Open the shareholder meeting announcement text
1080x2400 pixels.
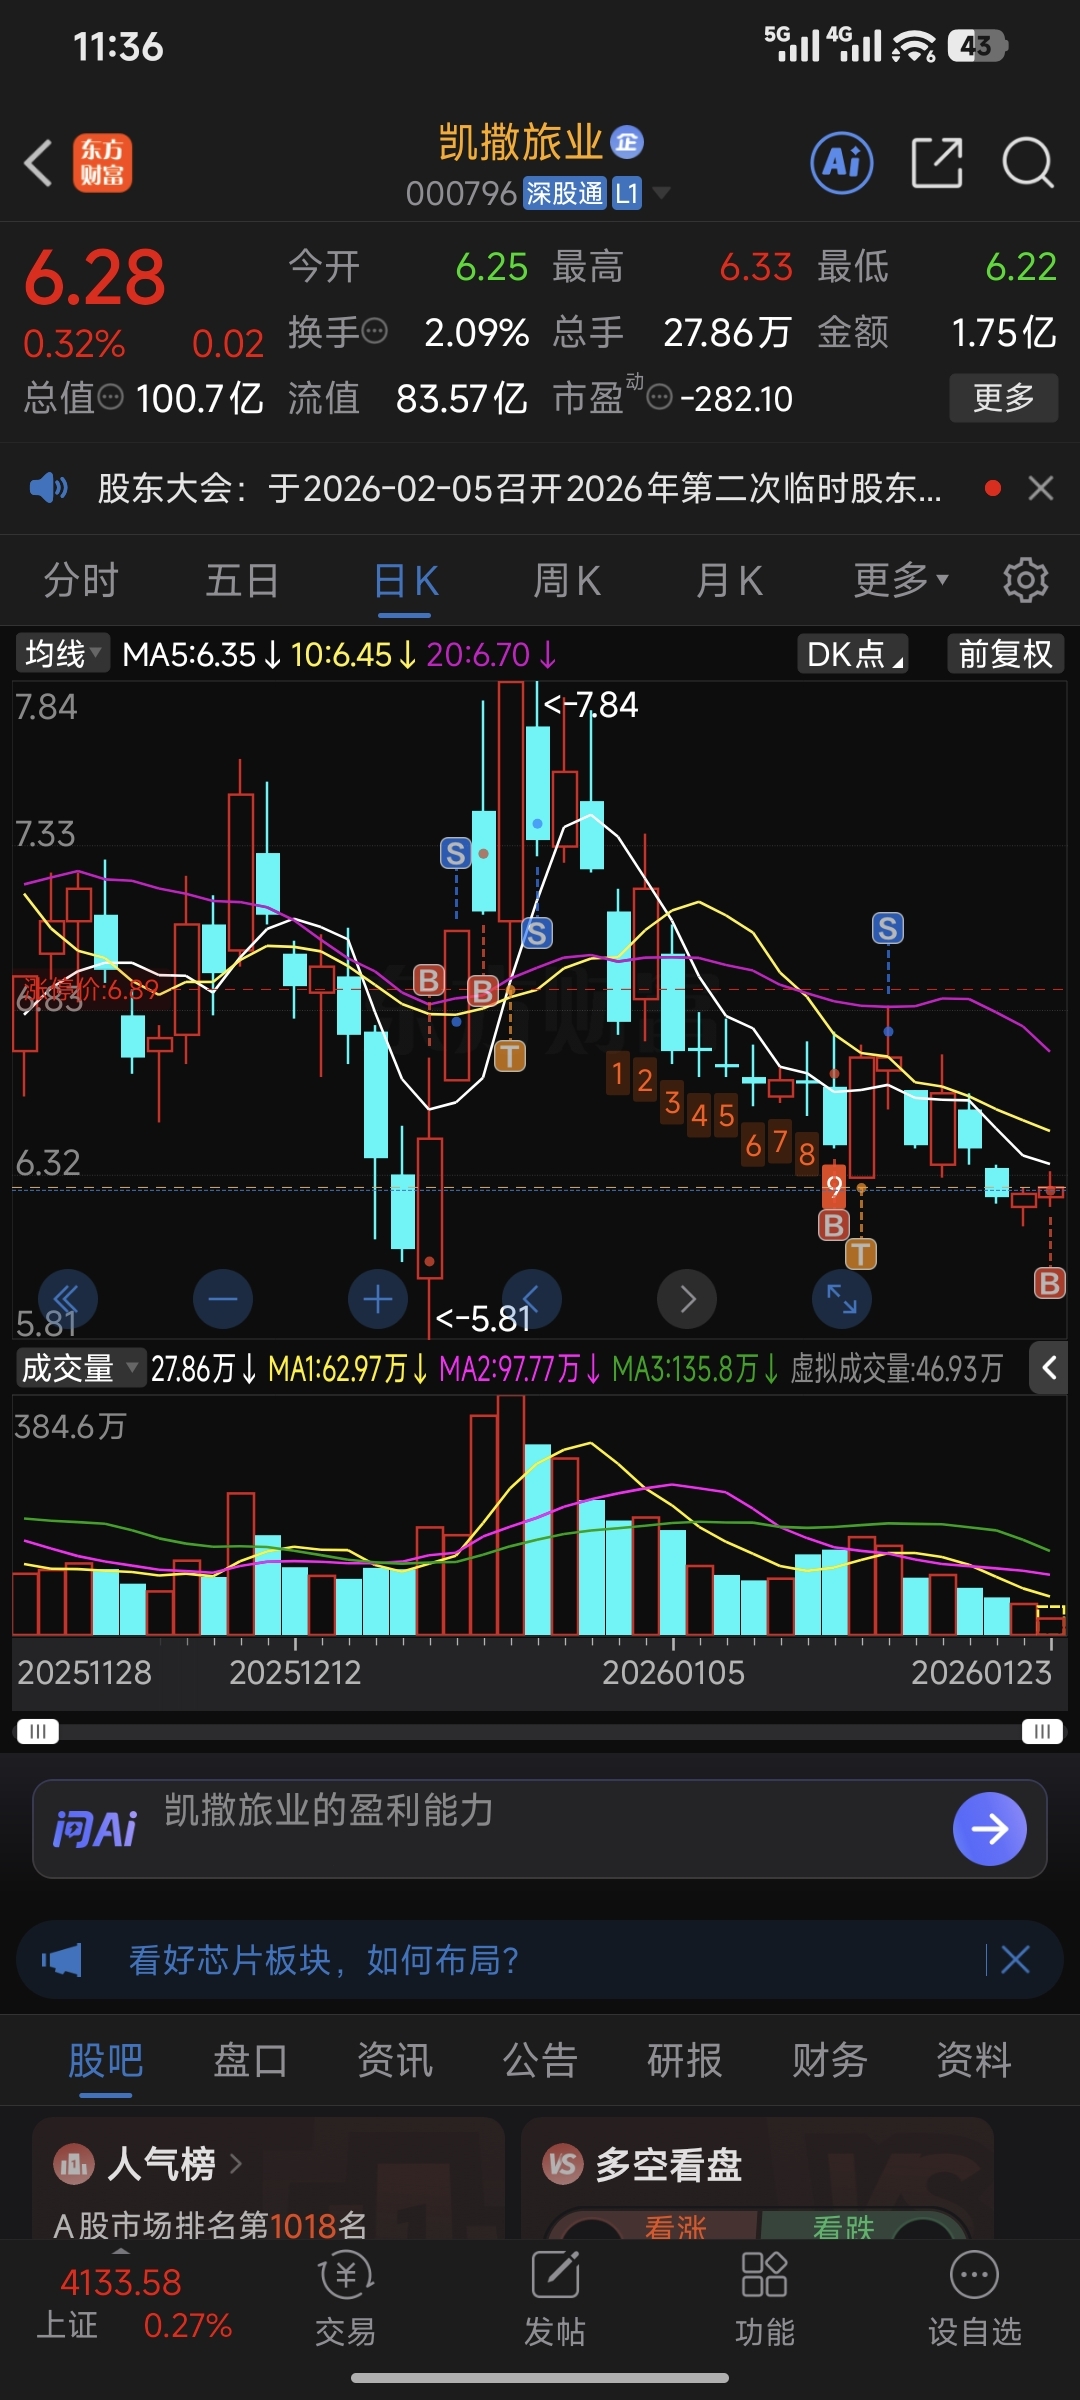click(519, 488)
